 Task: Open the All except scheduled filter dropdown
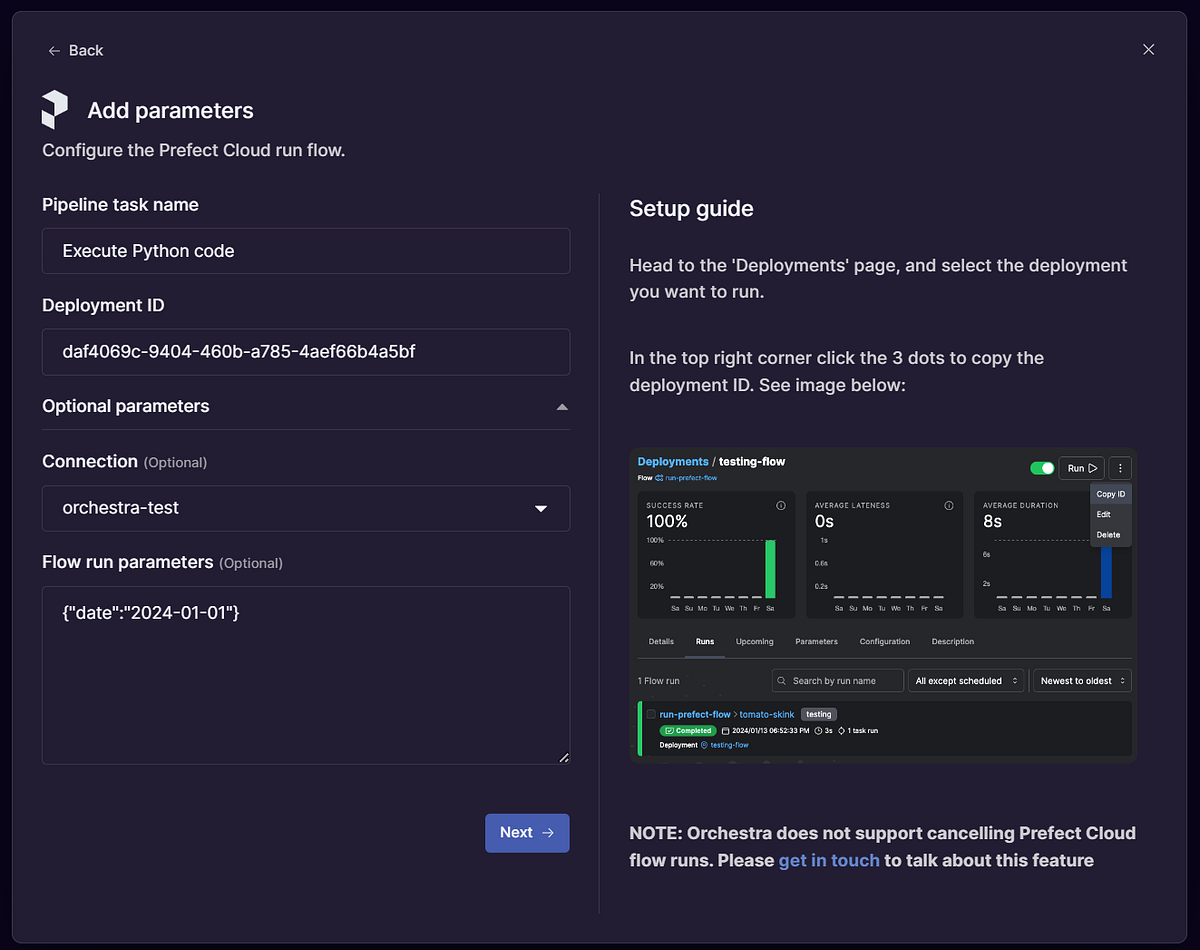pyautogui.click(x=966, y=680)
